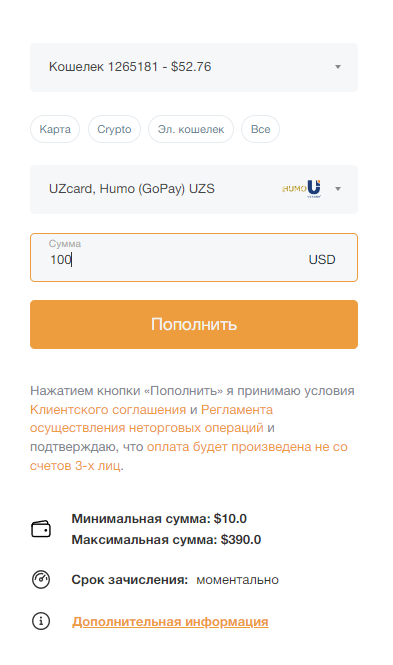Show Все payment methods
393x665 pixels.
click(x=260, y=129)
